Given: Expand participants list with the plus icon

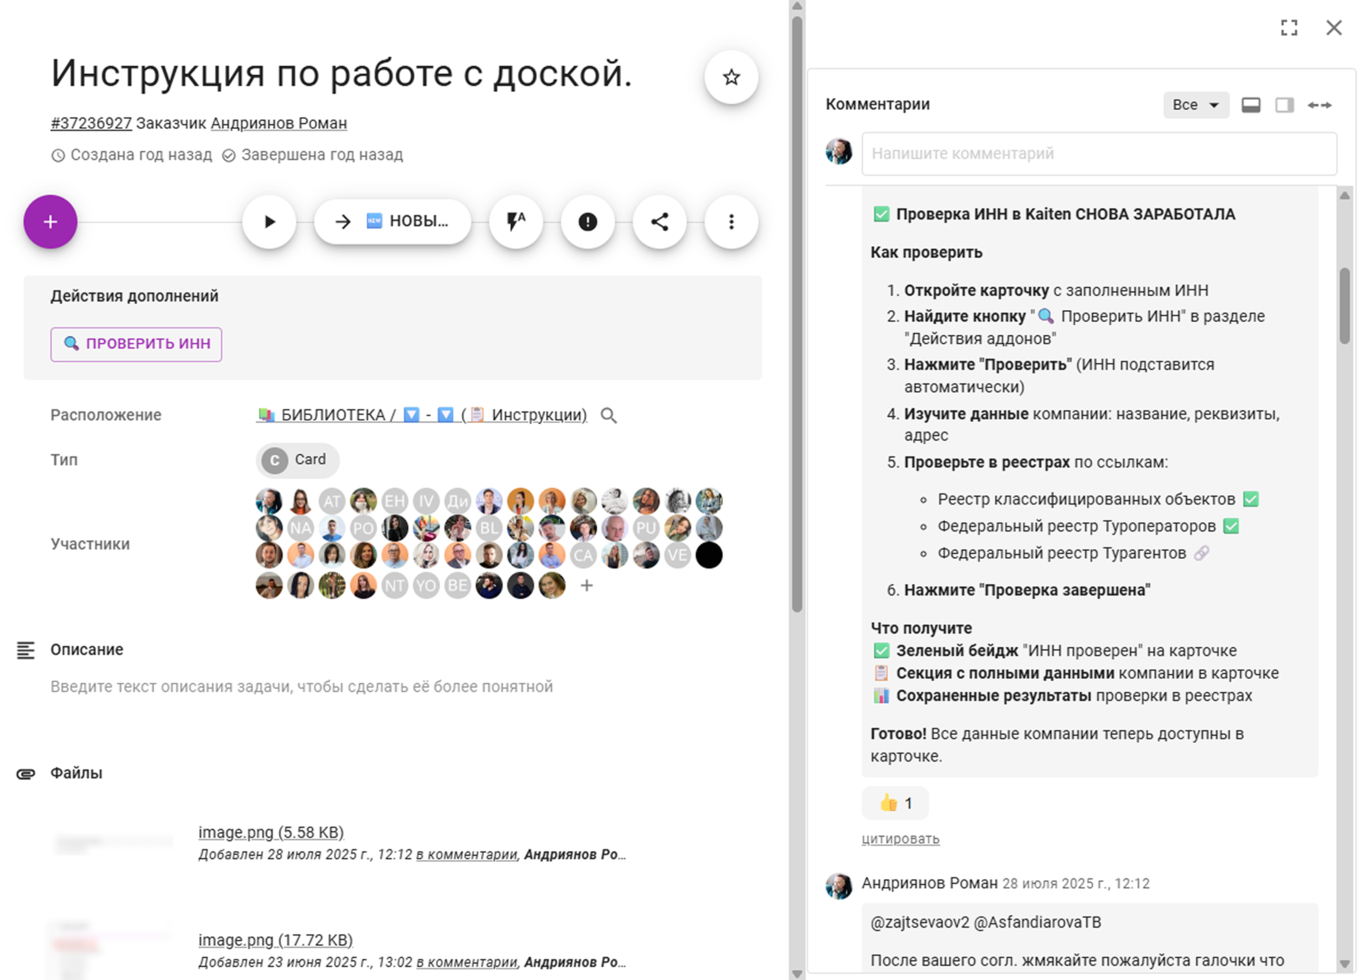Looking at the screenshot, I should pos(586,587).
